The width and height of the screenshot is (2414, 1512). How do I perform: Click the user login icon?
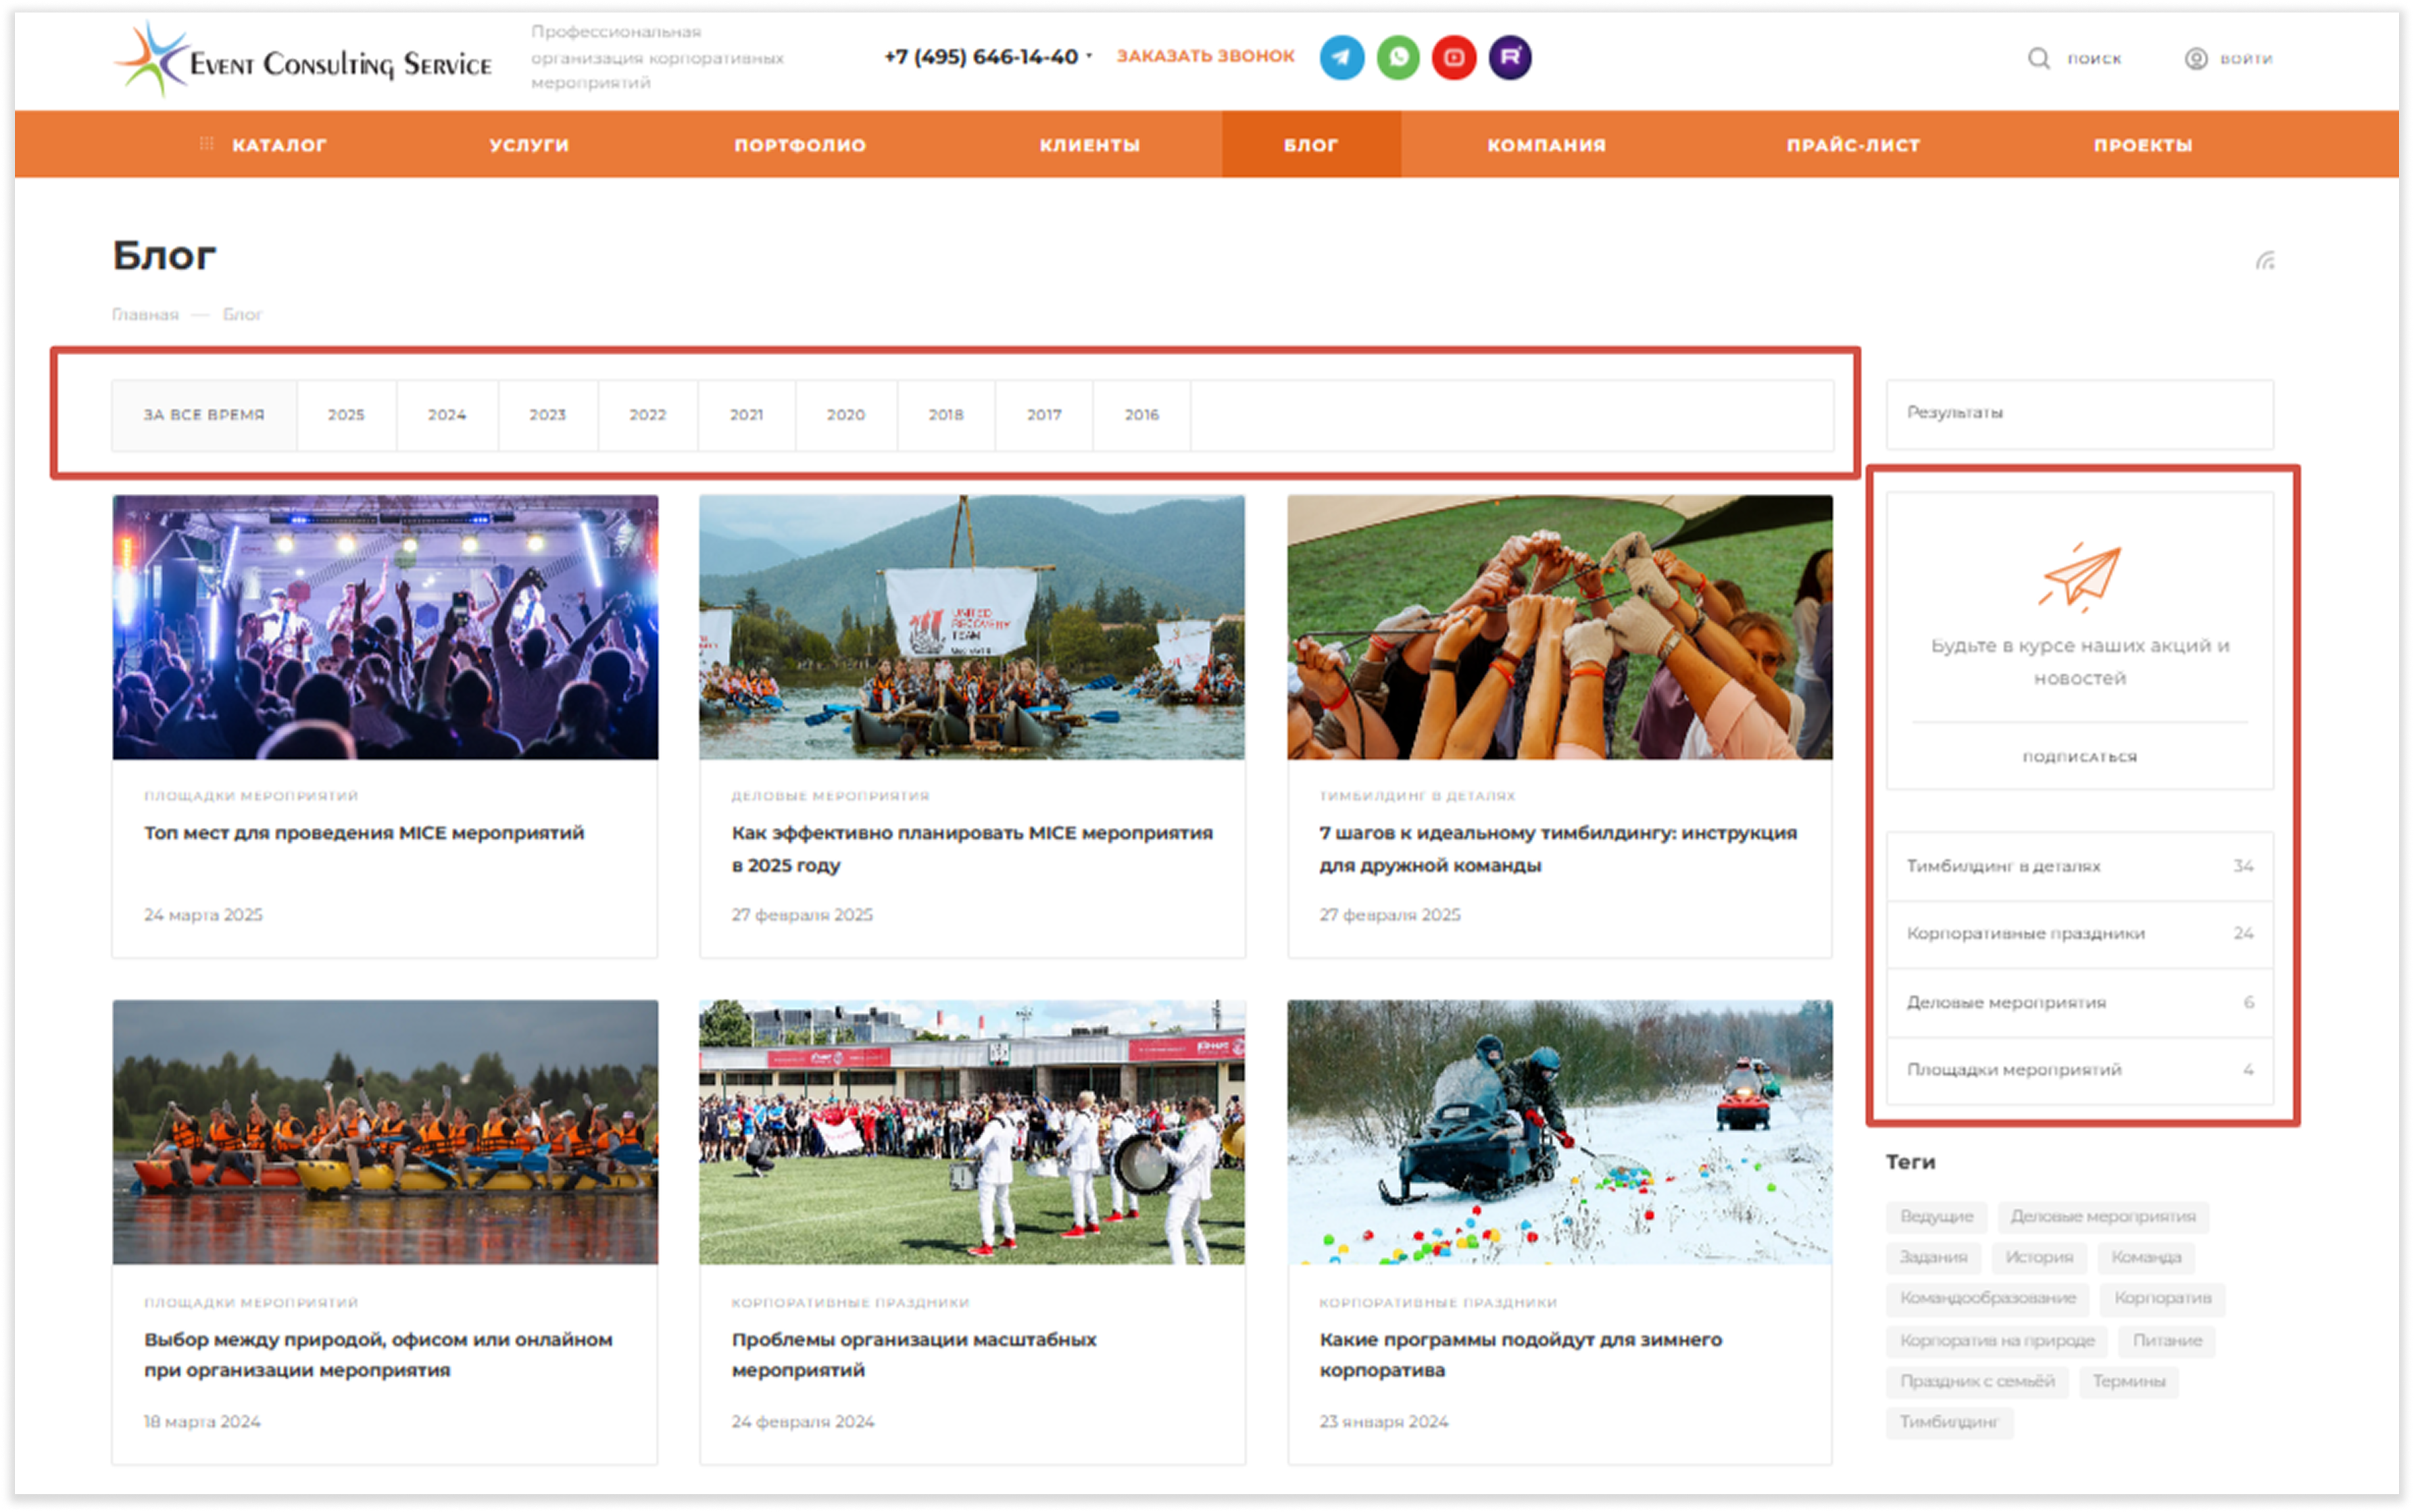pos(2196,58)
